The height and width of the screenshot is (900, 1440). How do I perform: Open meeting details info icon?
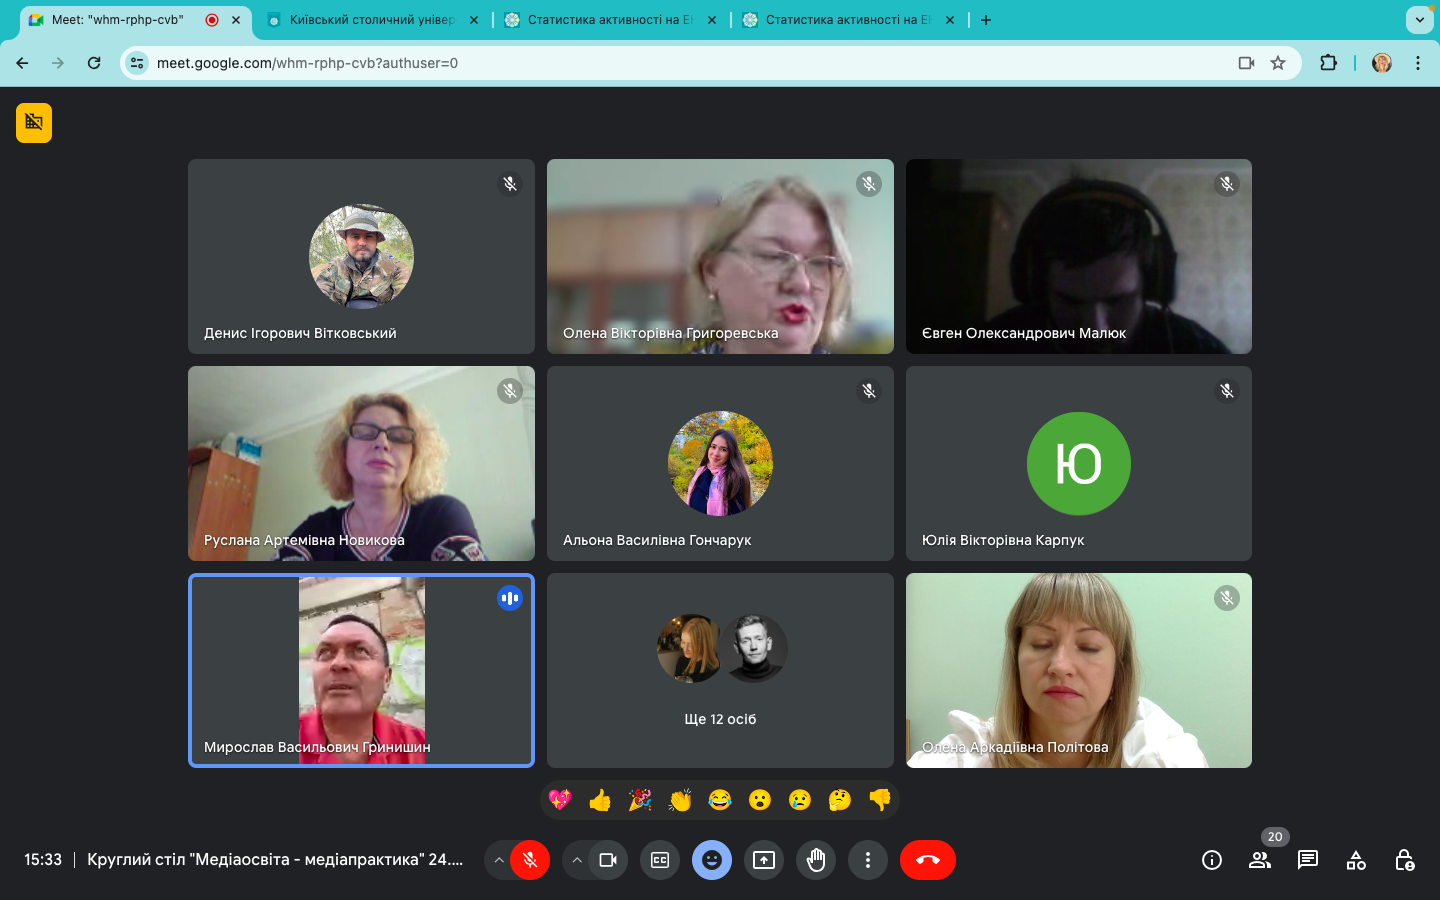(1211, 860)
